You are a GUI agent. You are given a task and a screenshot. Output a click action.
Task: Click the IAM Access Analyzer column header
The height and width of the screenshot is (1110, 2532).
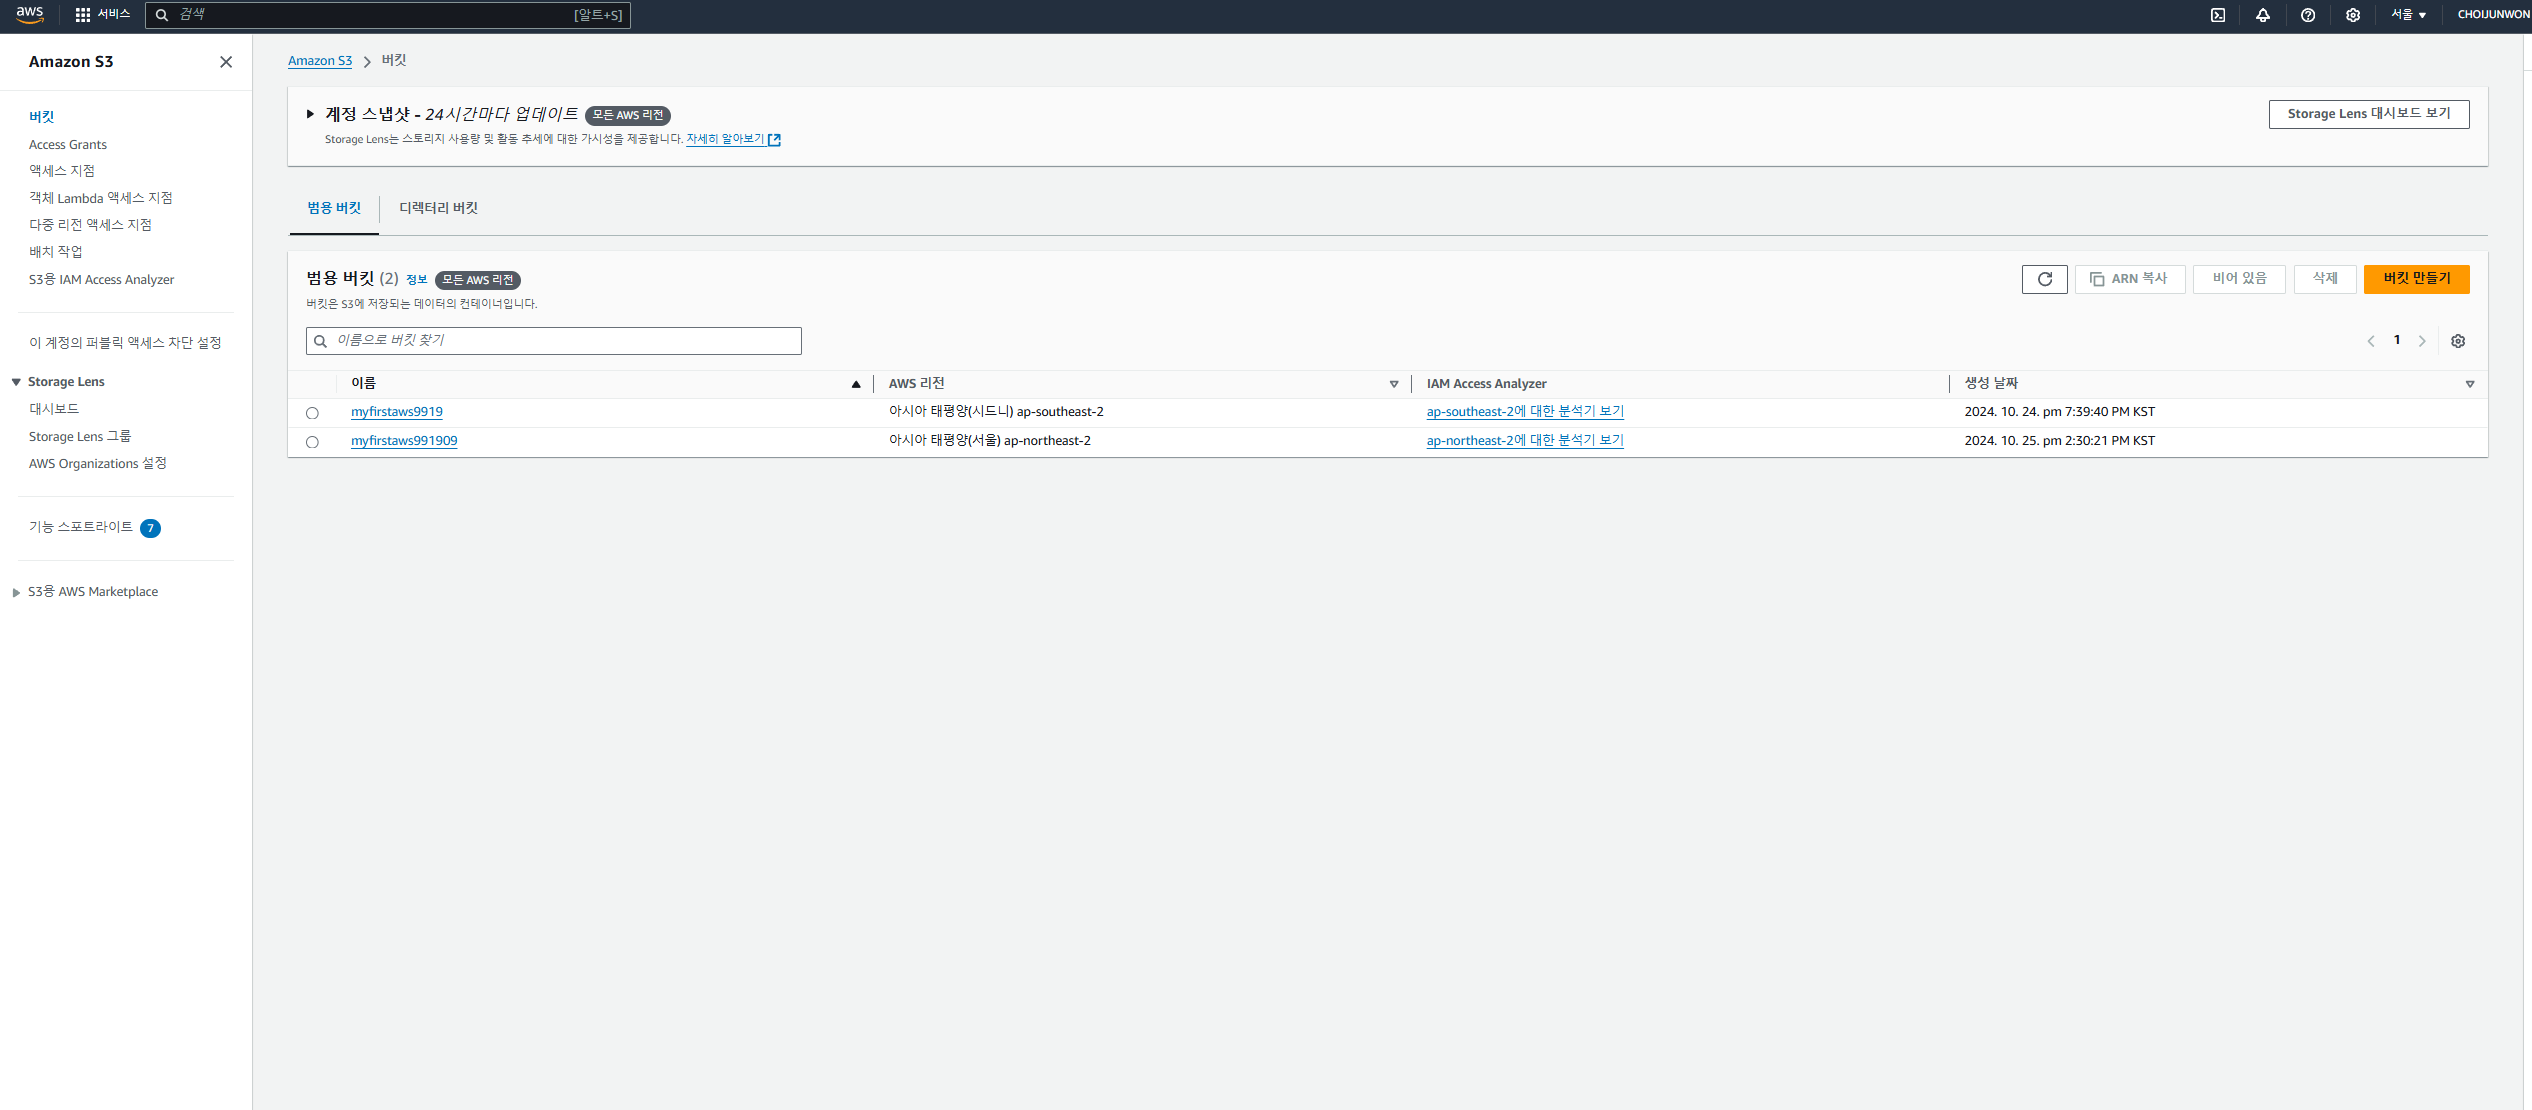click(x=1487, y=384)
